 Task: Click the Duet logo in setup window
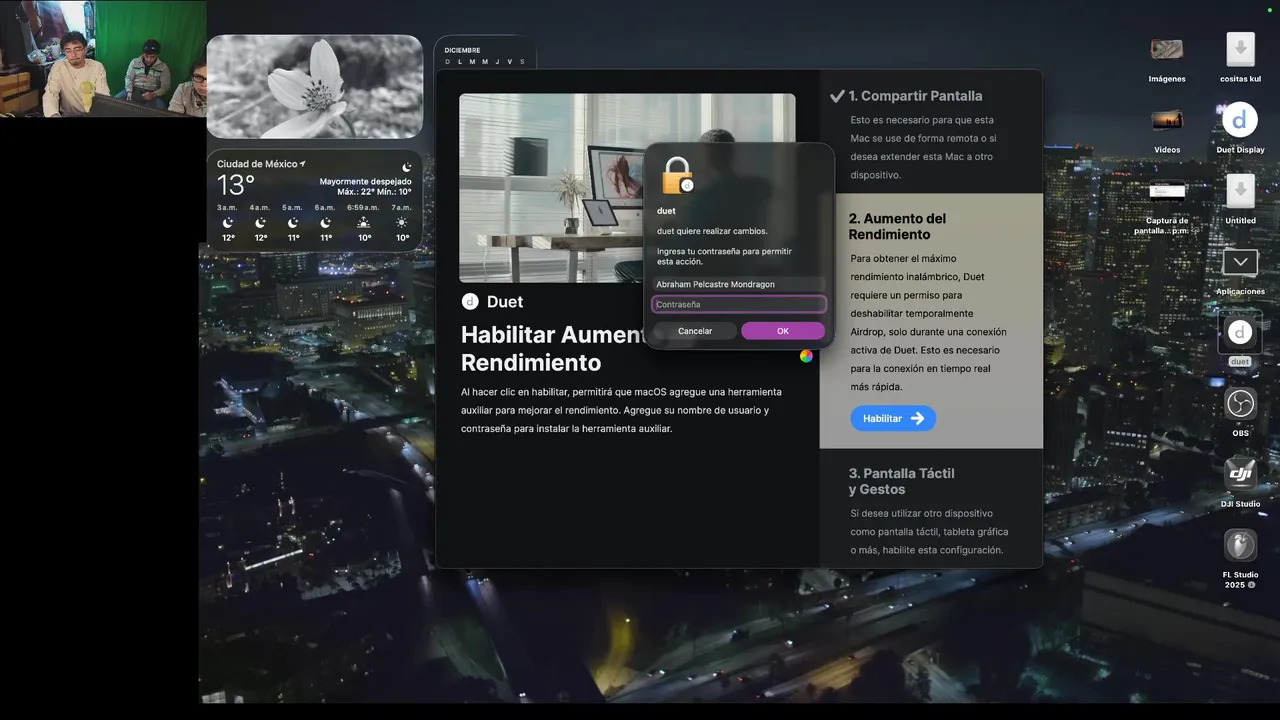tap(470, 301)
